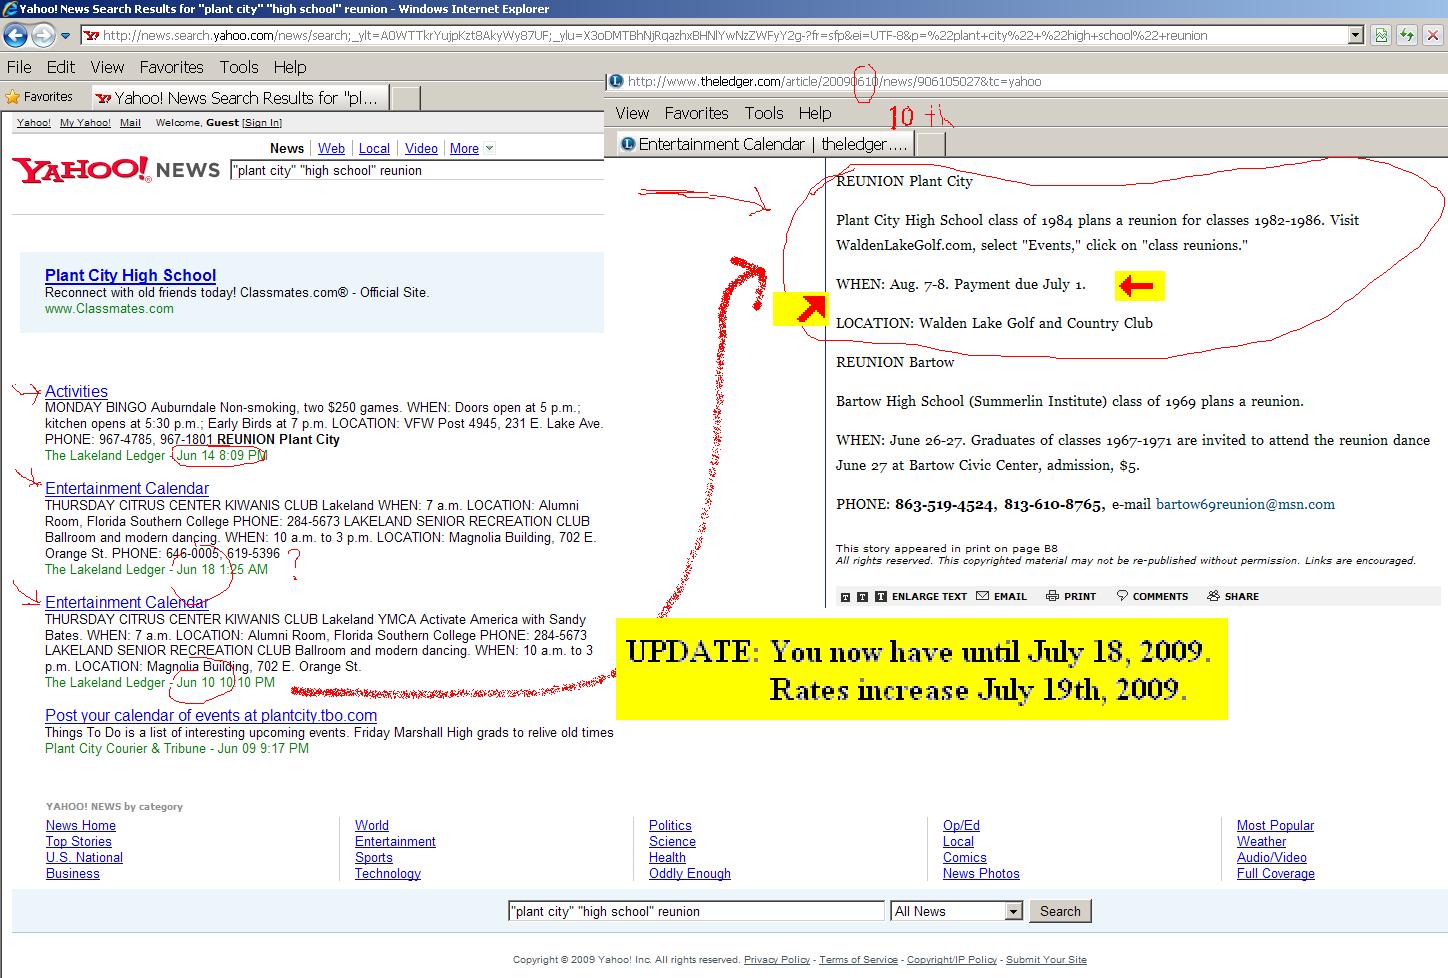
Task: Open the Jun 18 Entertainment Calendar result
Action: [x=127, y=488]
